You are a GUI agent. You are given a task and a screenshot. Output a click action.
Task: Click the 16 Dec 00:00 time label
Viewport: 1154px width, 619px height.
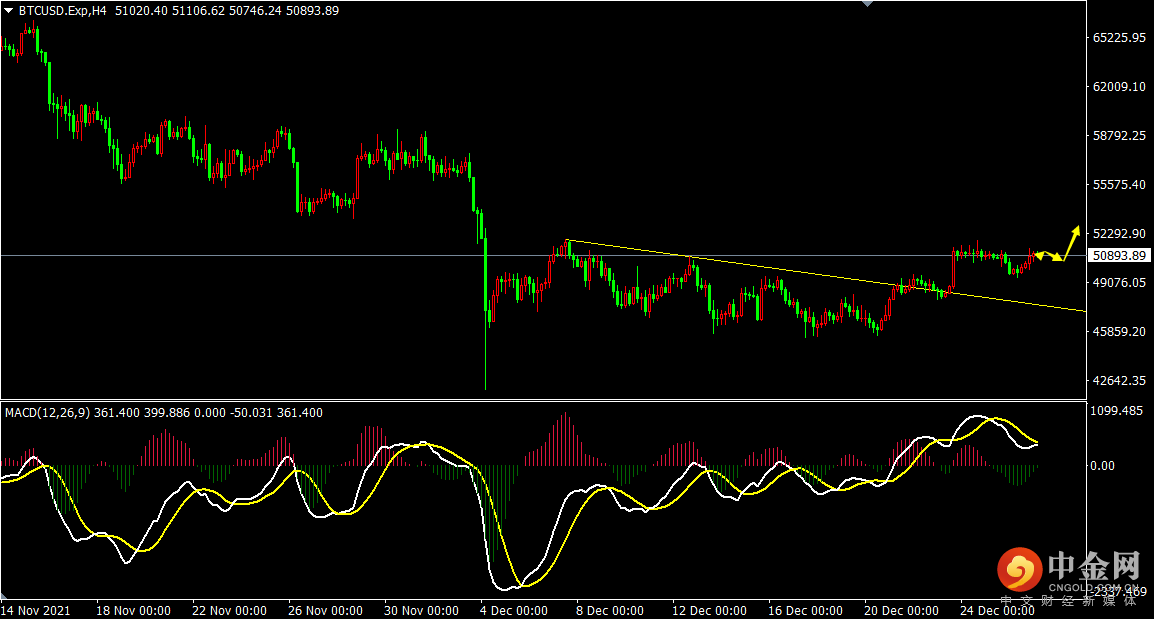click(805, 611)
